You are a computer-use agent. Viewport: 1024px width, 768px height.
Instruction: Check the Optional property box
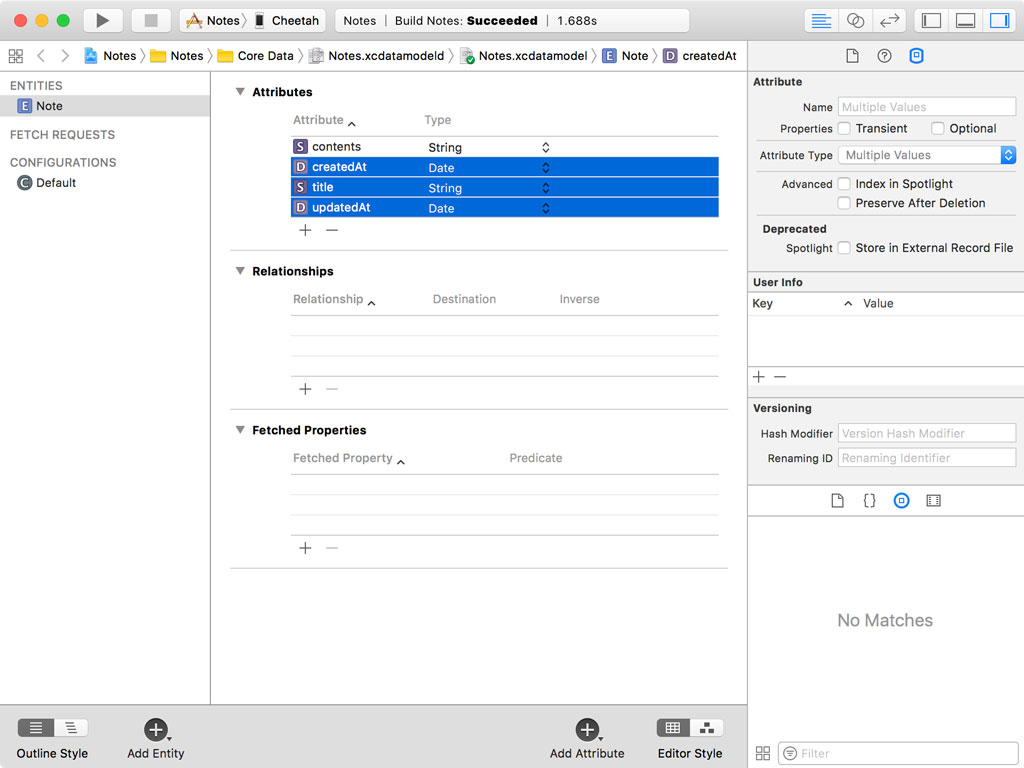coord(938,128)
